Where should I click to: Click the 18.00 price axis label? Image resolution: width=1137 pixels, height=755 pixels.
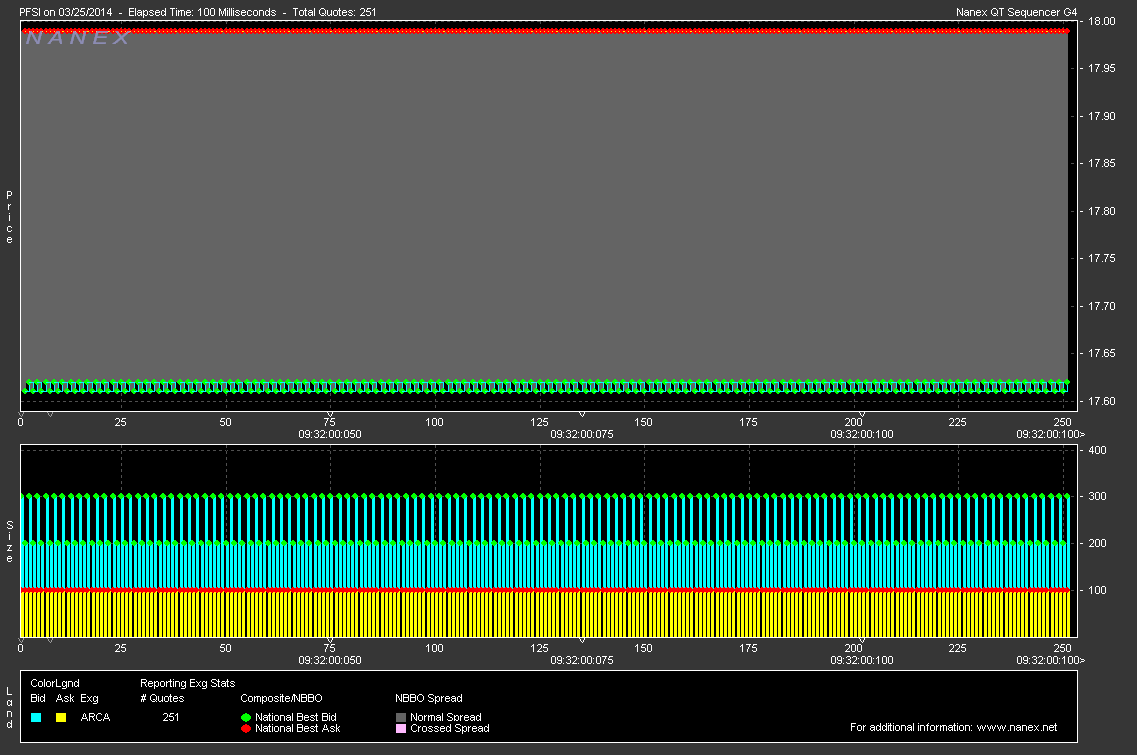[x=1101, y=21]
